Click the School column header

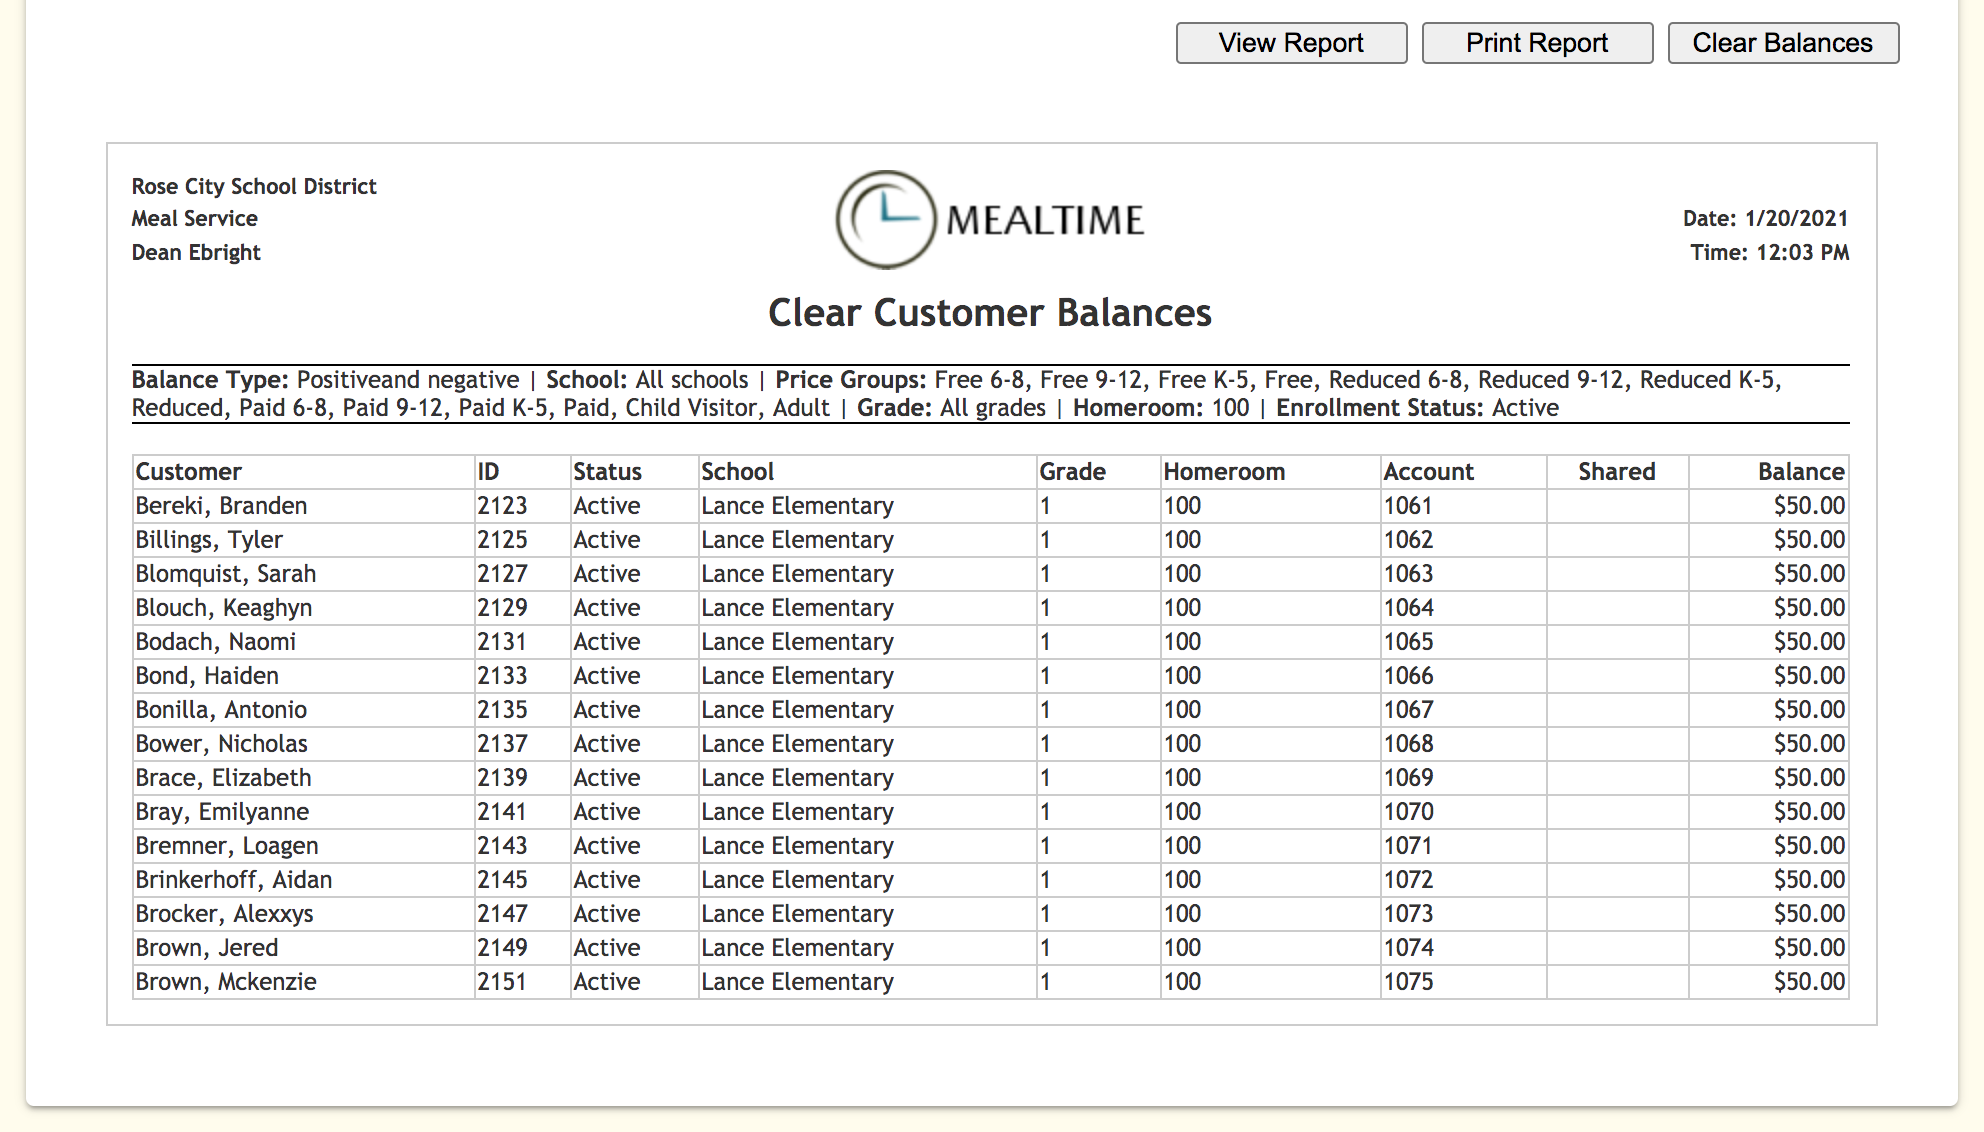click(x=737, y=472)
